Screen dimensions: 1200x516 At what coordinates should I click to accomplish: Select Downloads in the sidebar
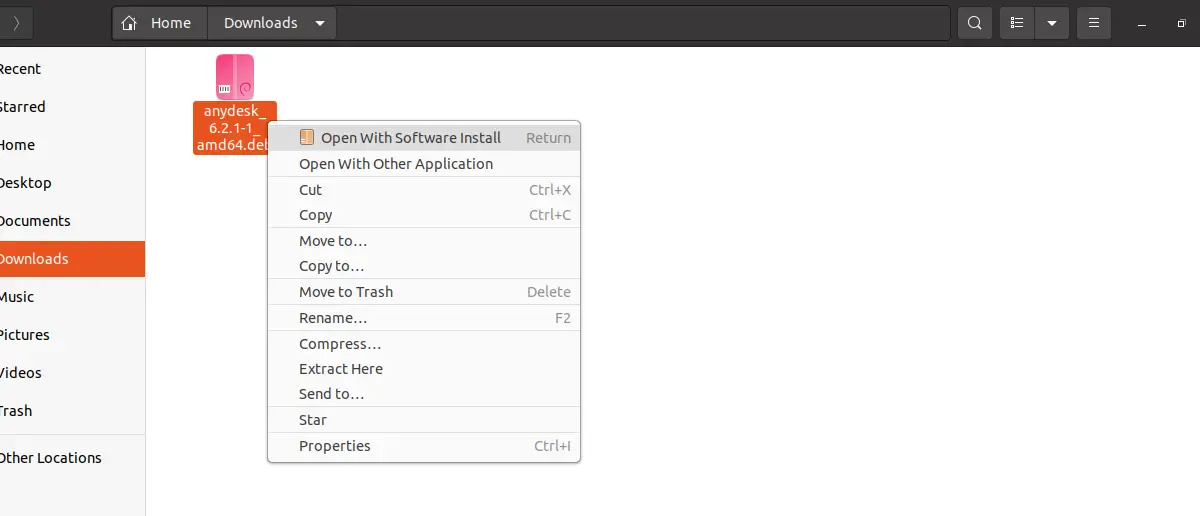click(x=72, y=259)
